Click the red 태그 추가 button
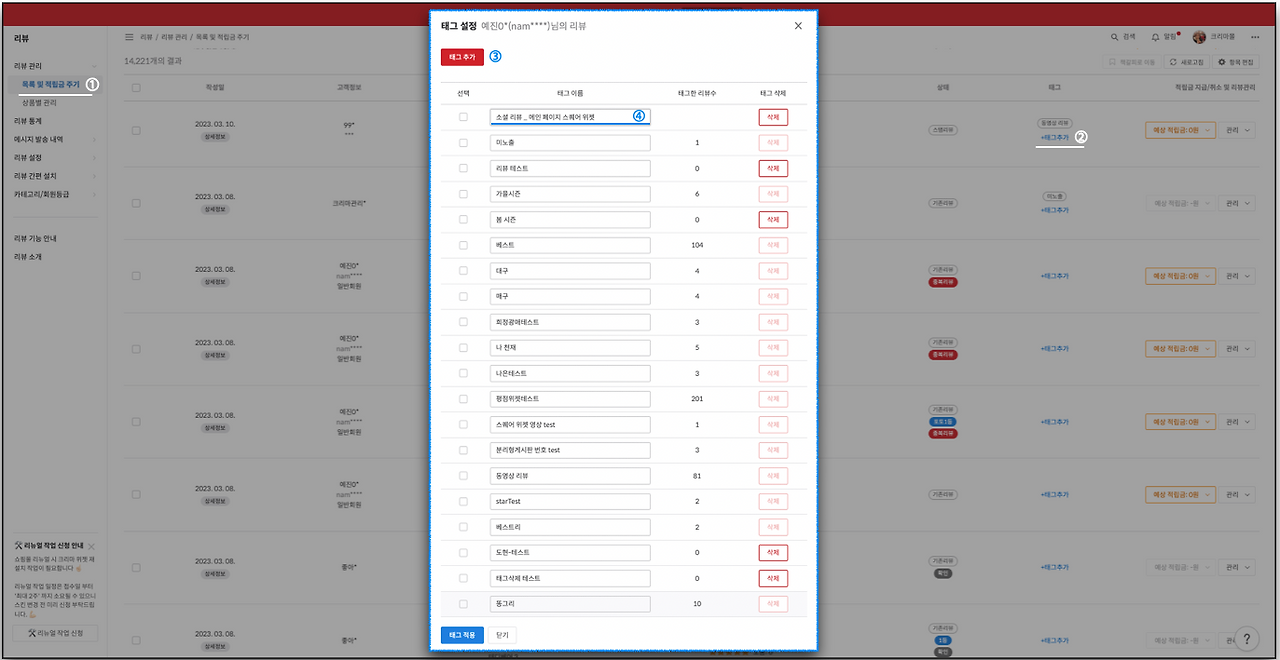 (x=462, y=57)
